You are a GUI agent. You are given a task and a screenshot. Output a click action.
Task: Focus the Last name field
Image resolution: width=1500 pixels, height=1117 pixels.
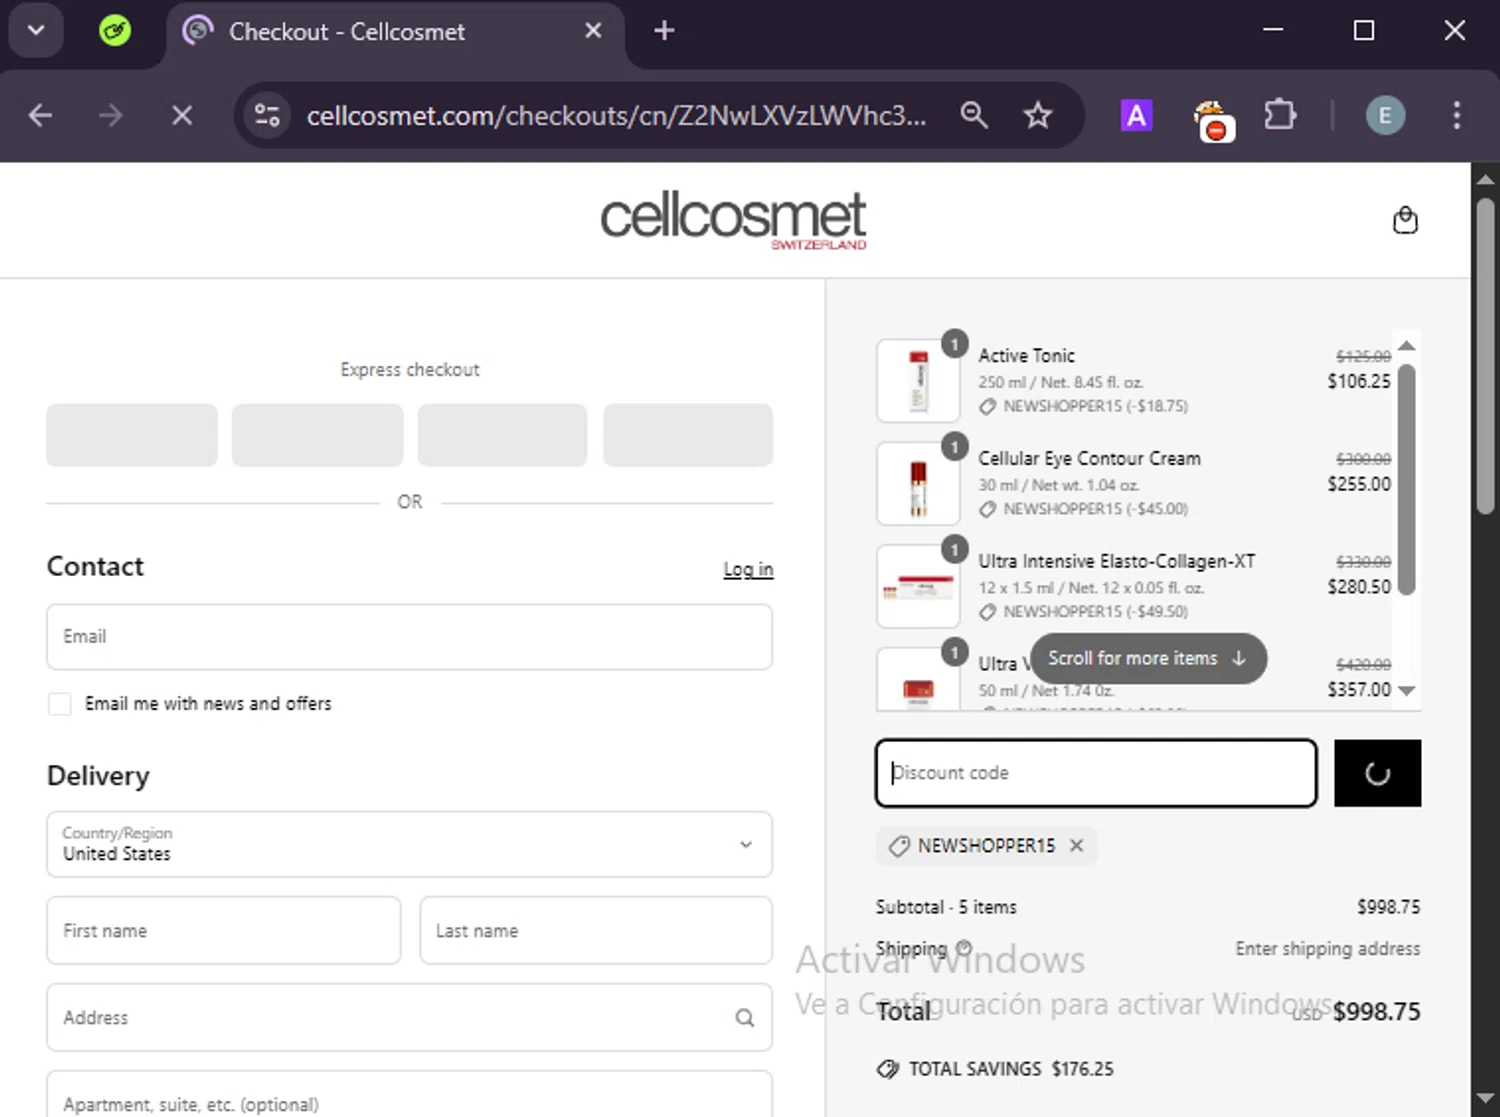coord(596,931)
